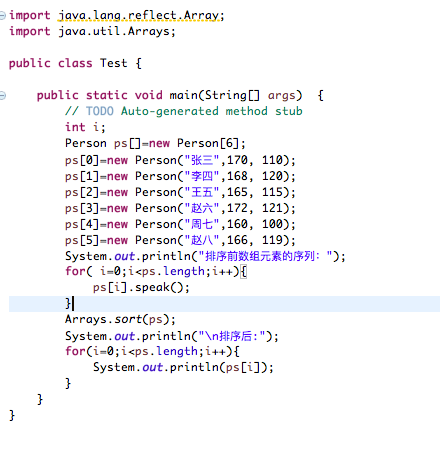Click the ps[4] line with "周七"
Image resolution: width=440 pixels, height=451 pixels.
pos(180,224)
